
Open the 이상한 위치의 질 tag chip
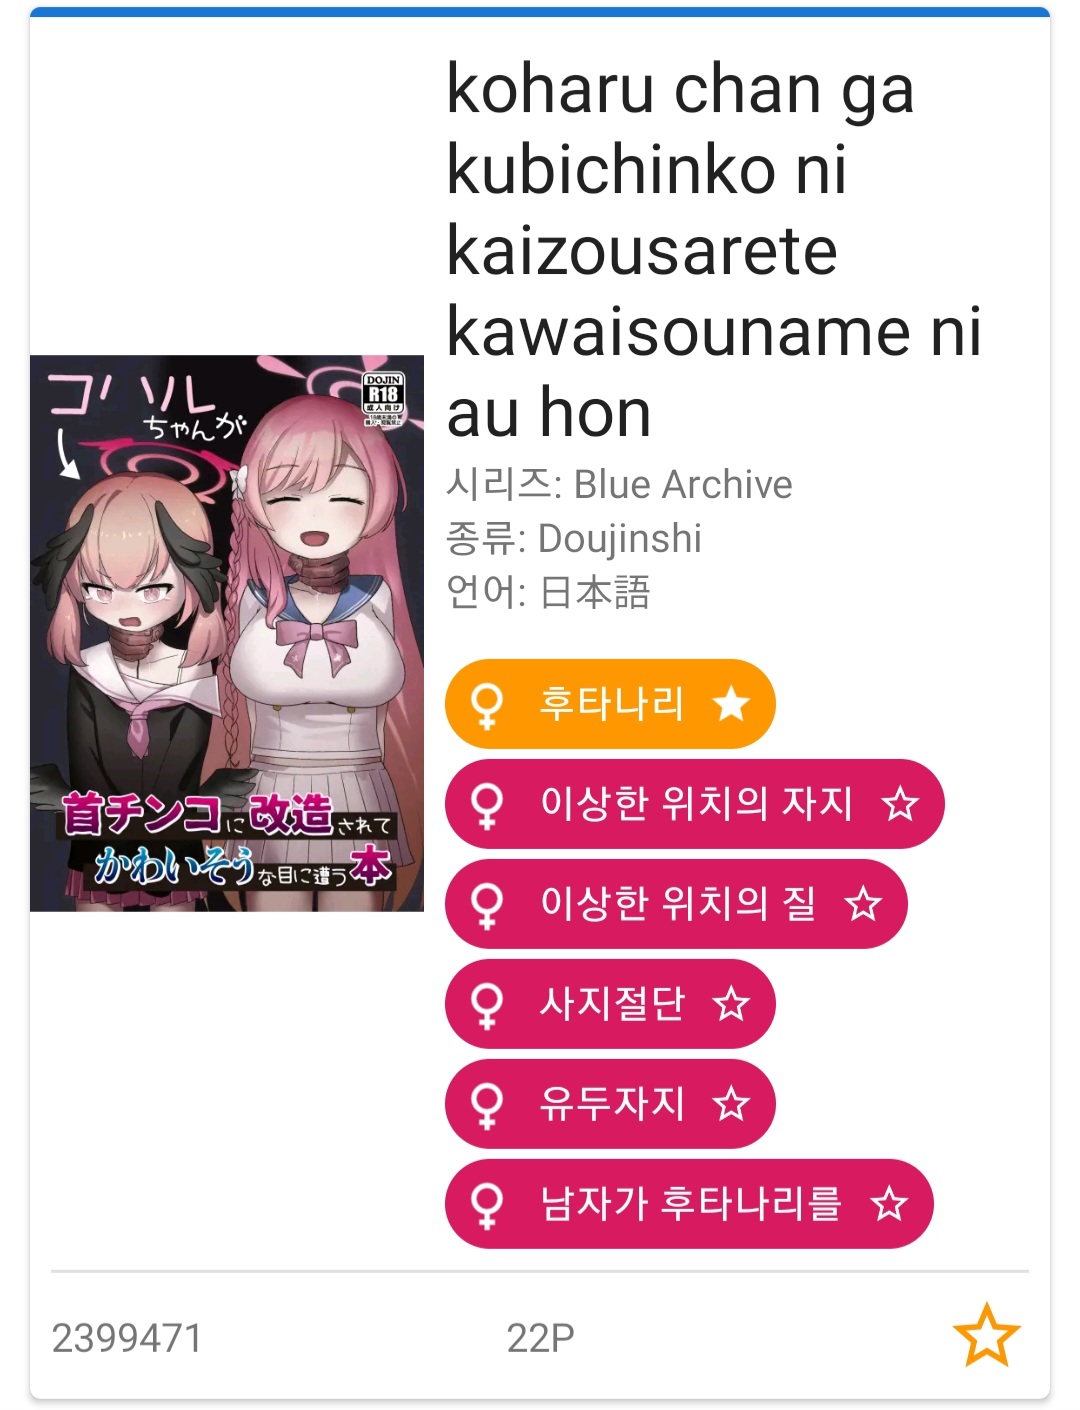click(677, 904)
